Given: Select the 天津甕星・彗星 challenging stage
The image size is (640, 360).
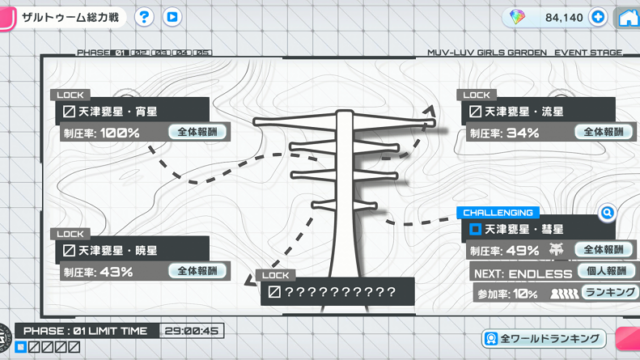Looking at the screenshot, I should pyautogui.click(x=538, y=229).
